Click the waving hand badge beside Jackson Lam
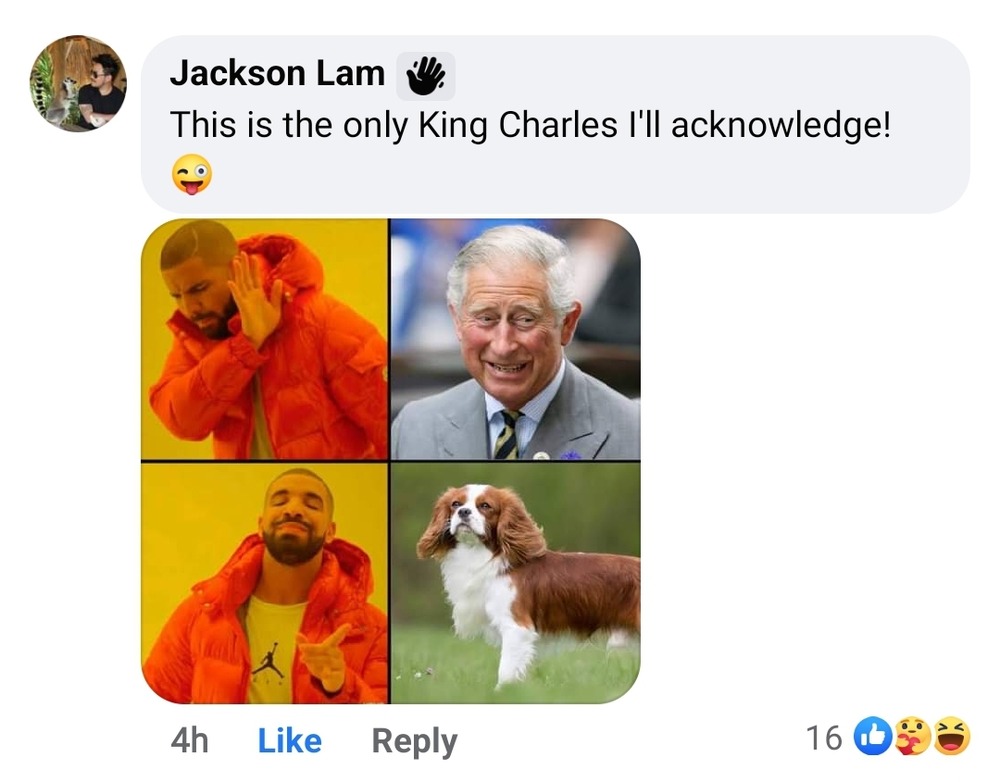Viewport: 1000px width, 782px height. (425, 76)
